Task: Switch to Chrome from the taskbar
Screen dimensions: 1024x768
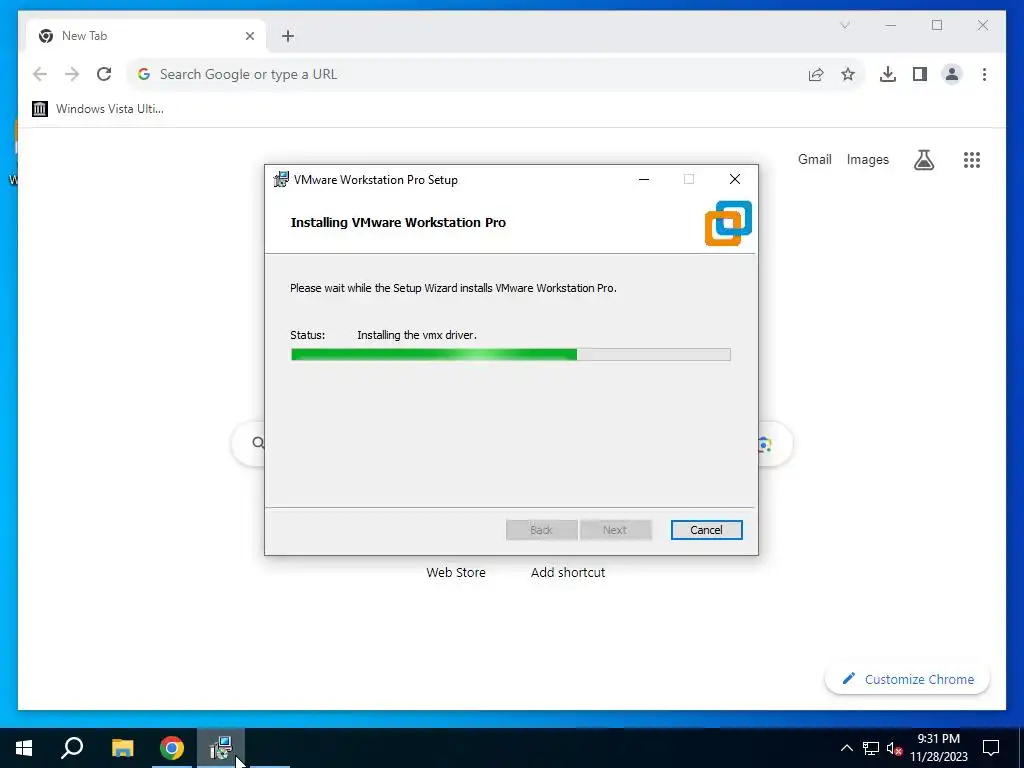Action: pos(172,748)
